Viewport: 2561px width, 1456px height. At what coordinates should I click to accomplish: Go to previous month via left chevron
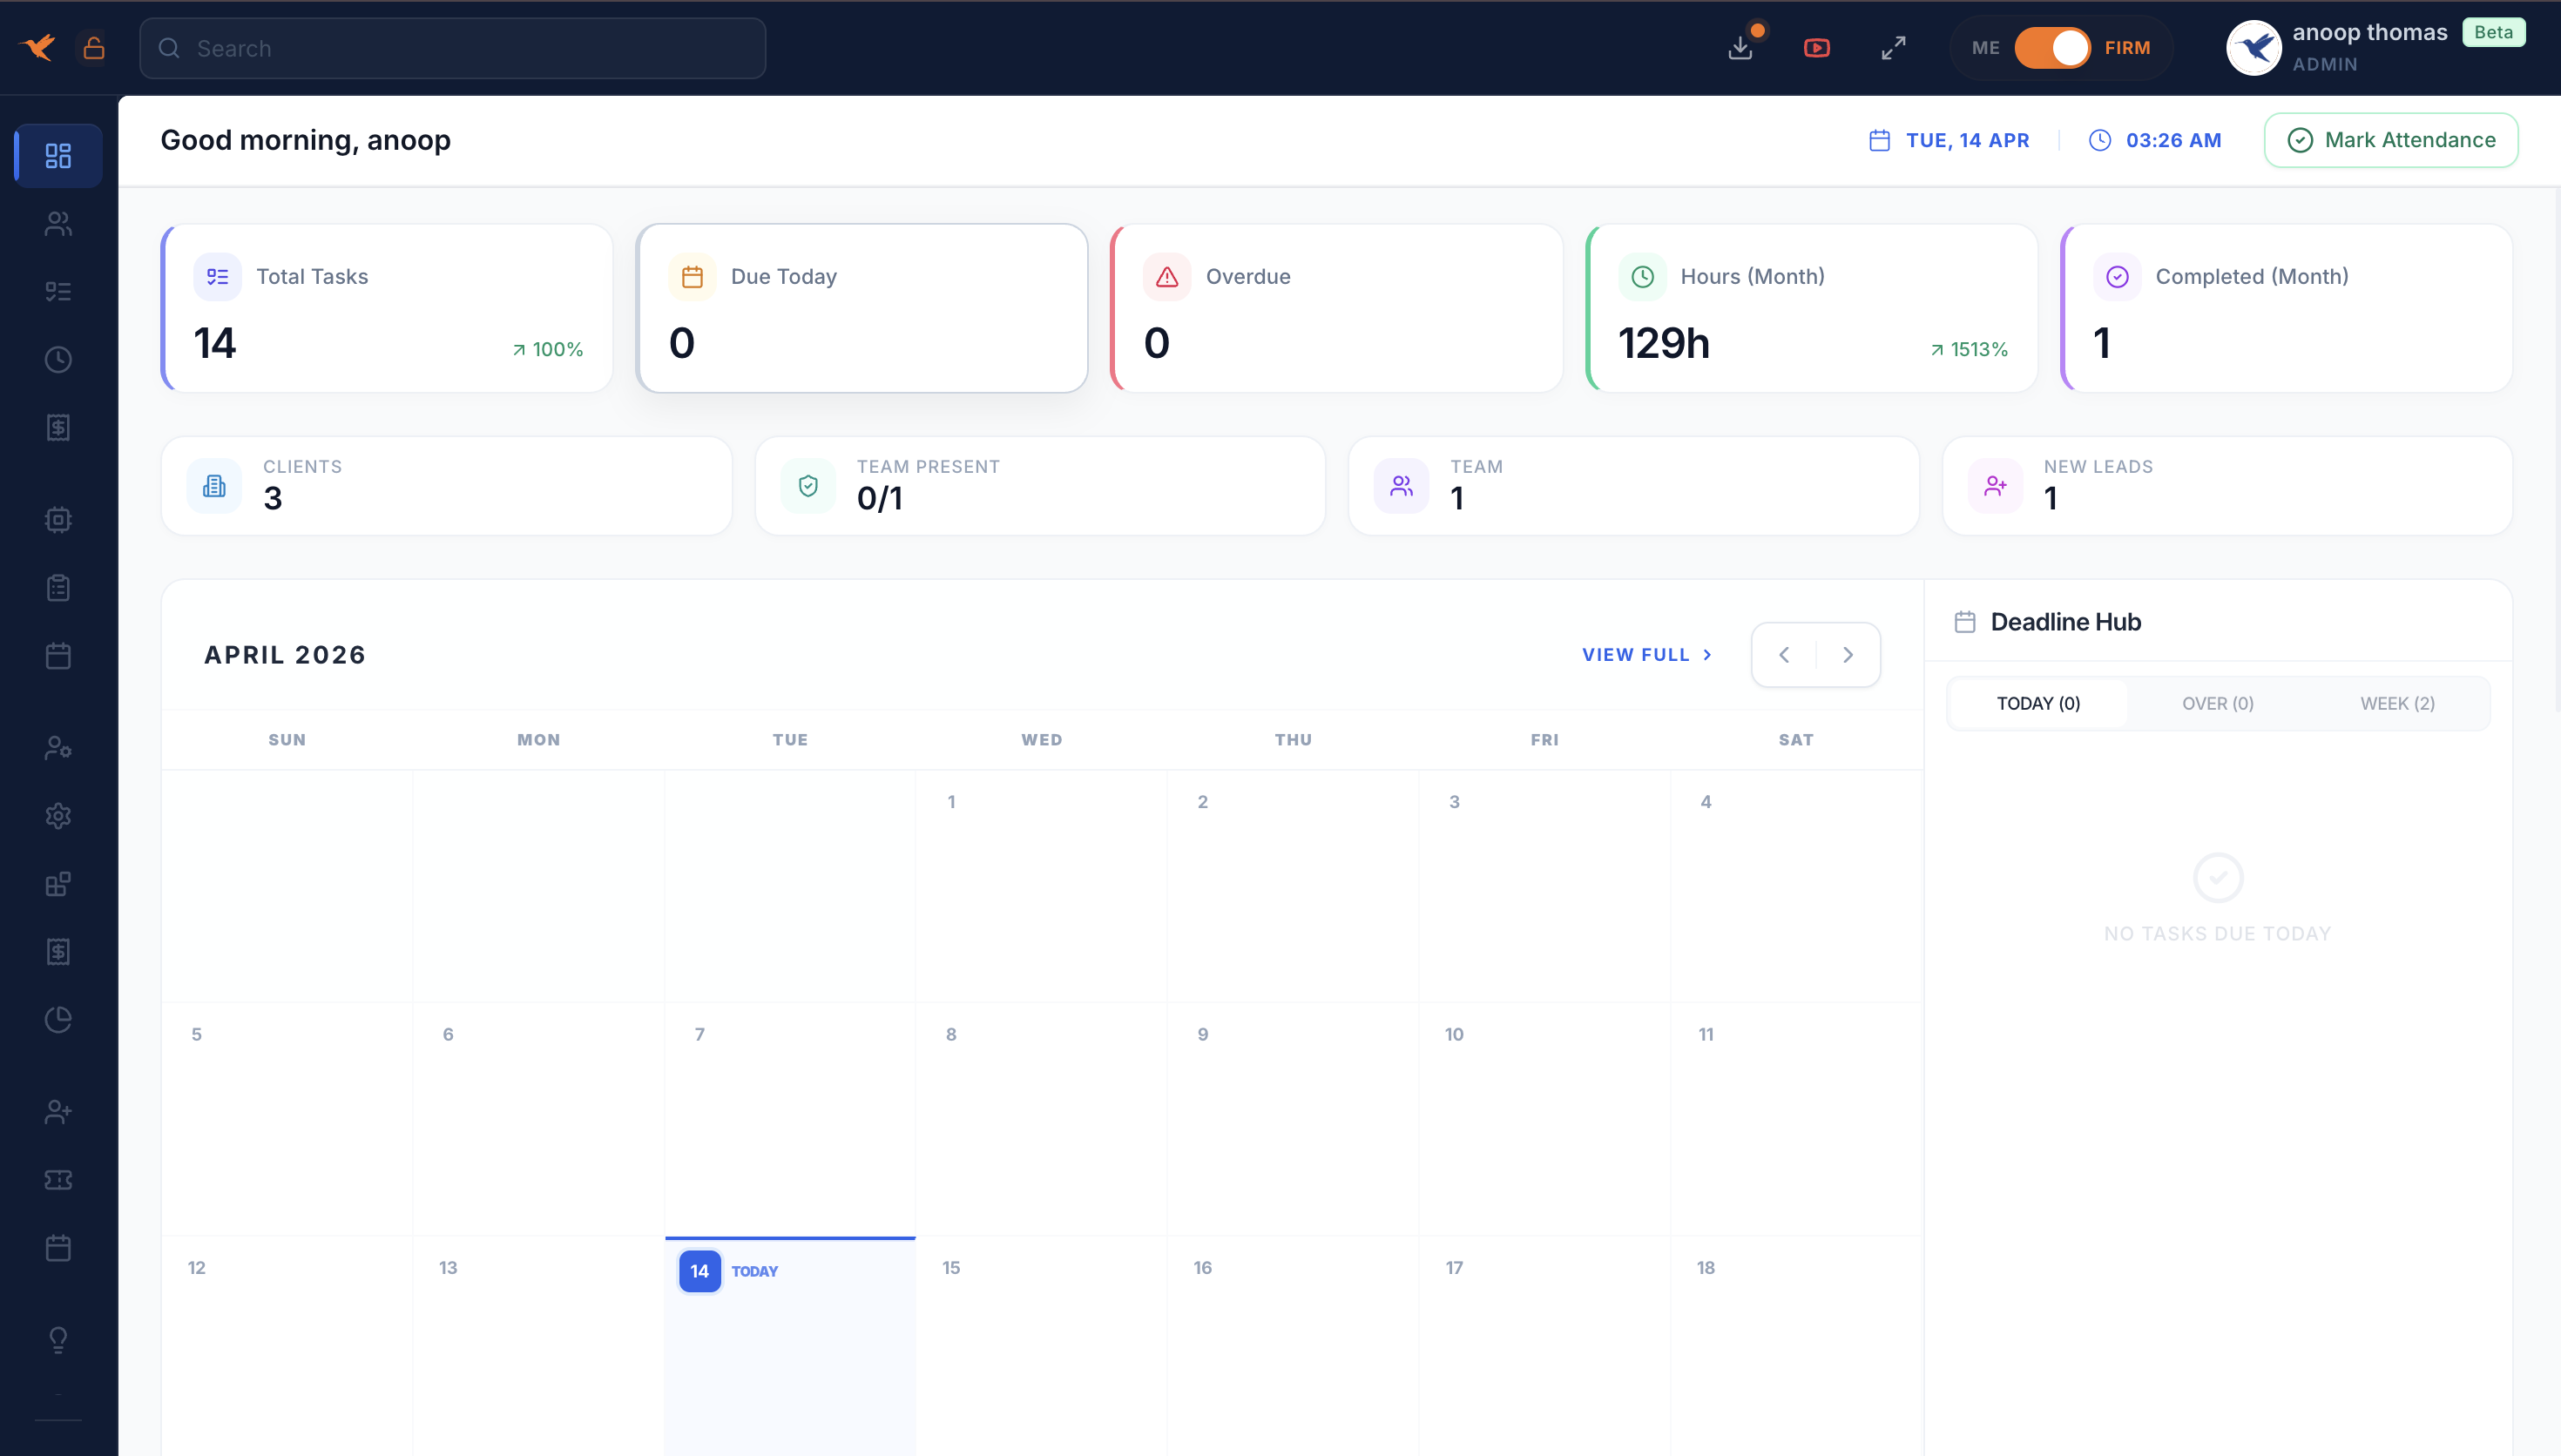coord(1784,654)
